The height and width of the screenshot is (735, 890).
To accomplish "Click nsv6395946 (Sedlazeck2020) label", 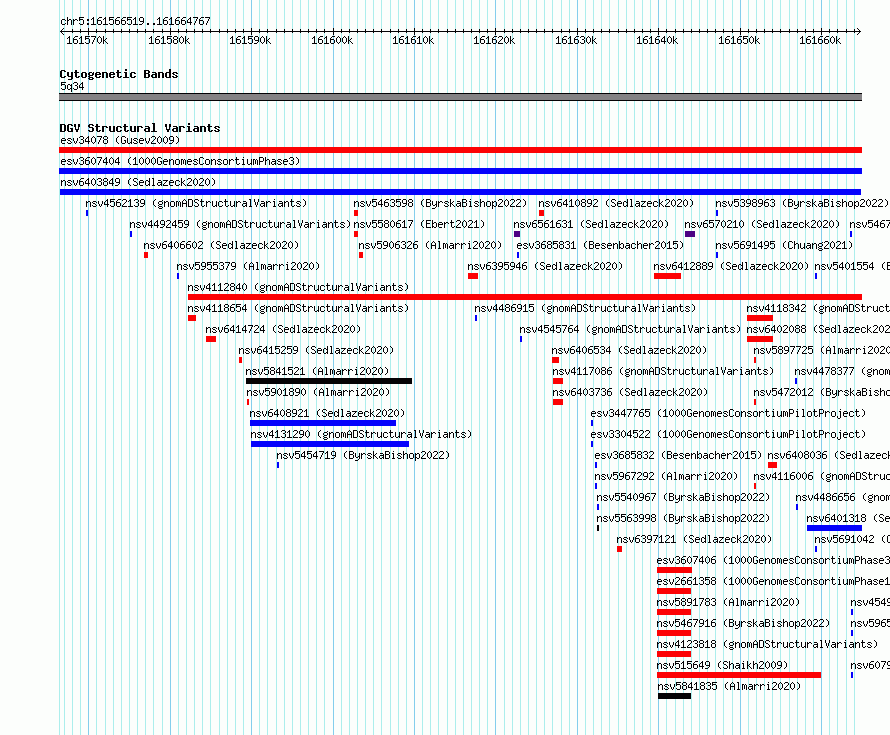I will 545,266.
